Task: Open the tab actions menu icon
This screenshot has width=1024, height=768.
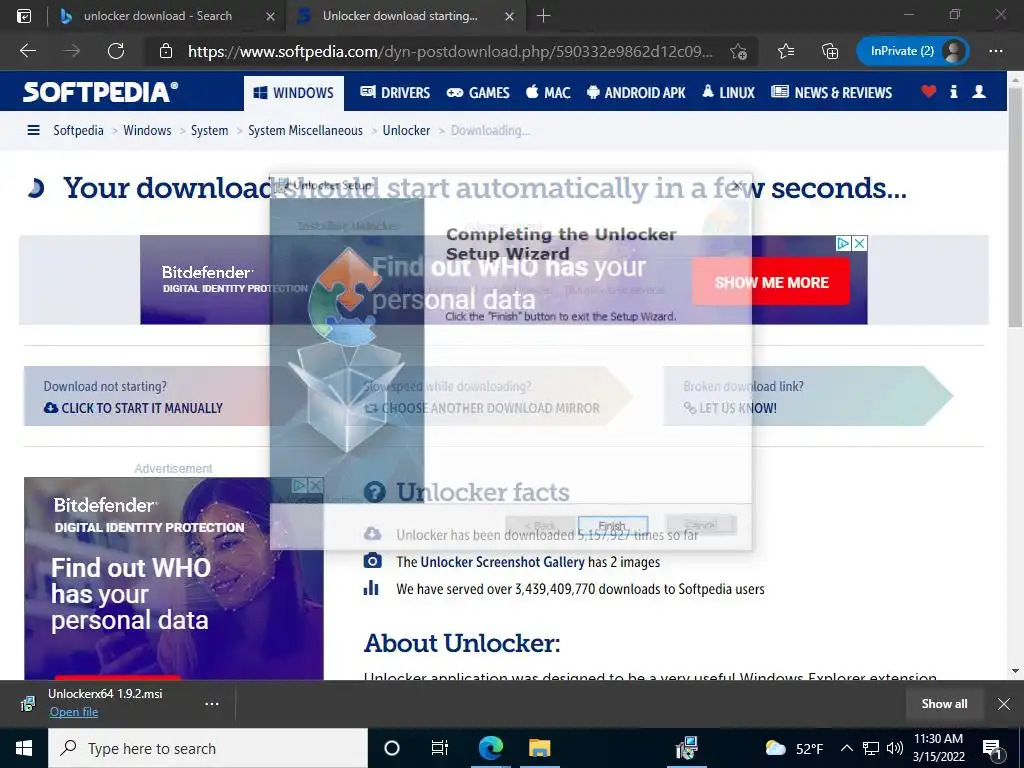Action: coord(24,16)
